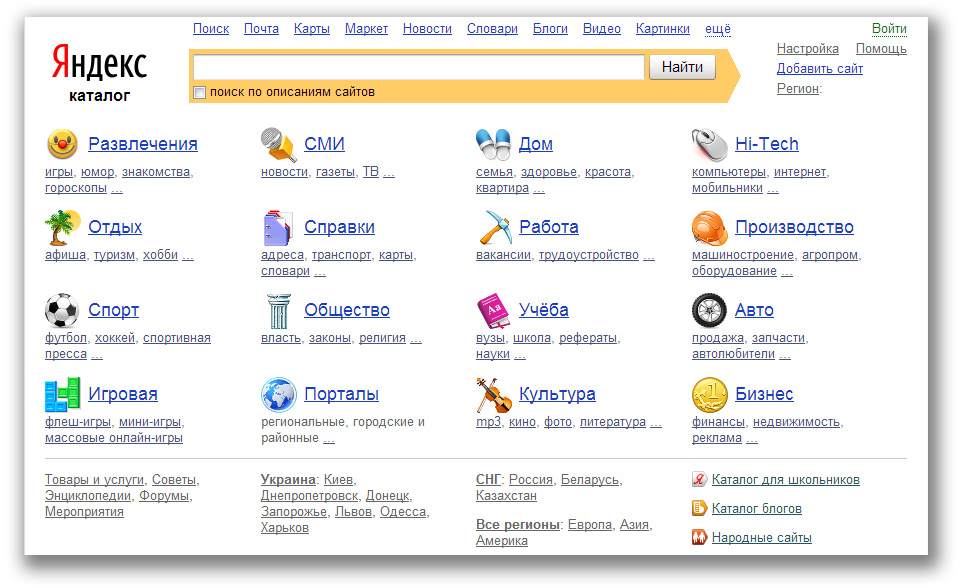Click the Найти search button
This screenshot has width=968, height=588.
pyautogui.click(x=682, y=67)
